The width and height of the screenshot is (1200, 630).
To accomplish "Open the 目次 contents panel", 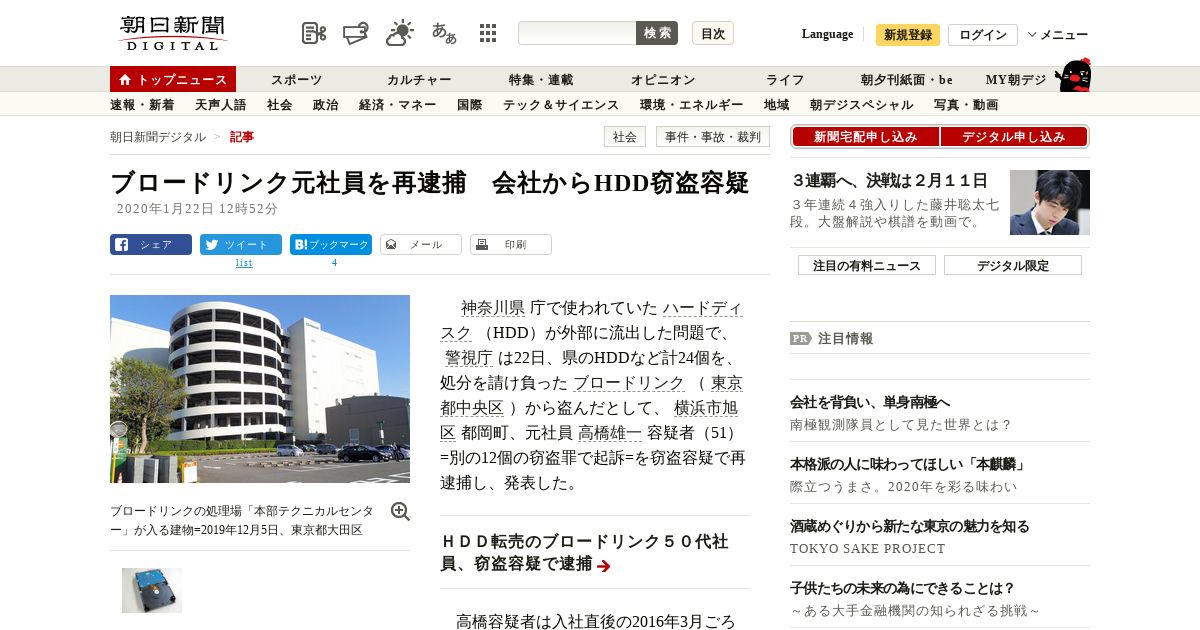I will click(x=713, y=33).
